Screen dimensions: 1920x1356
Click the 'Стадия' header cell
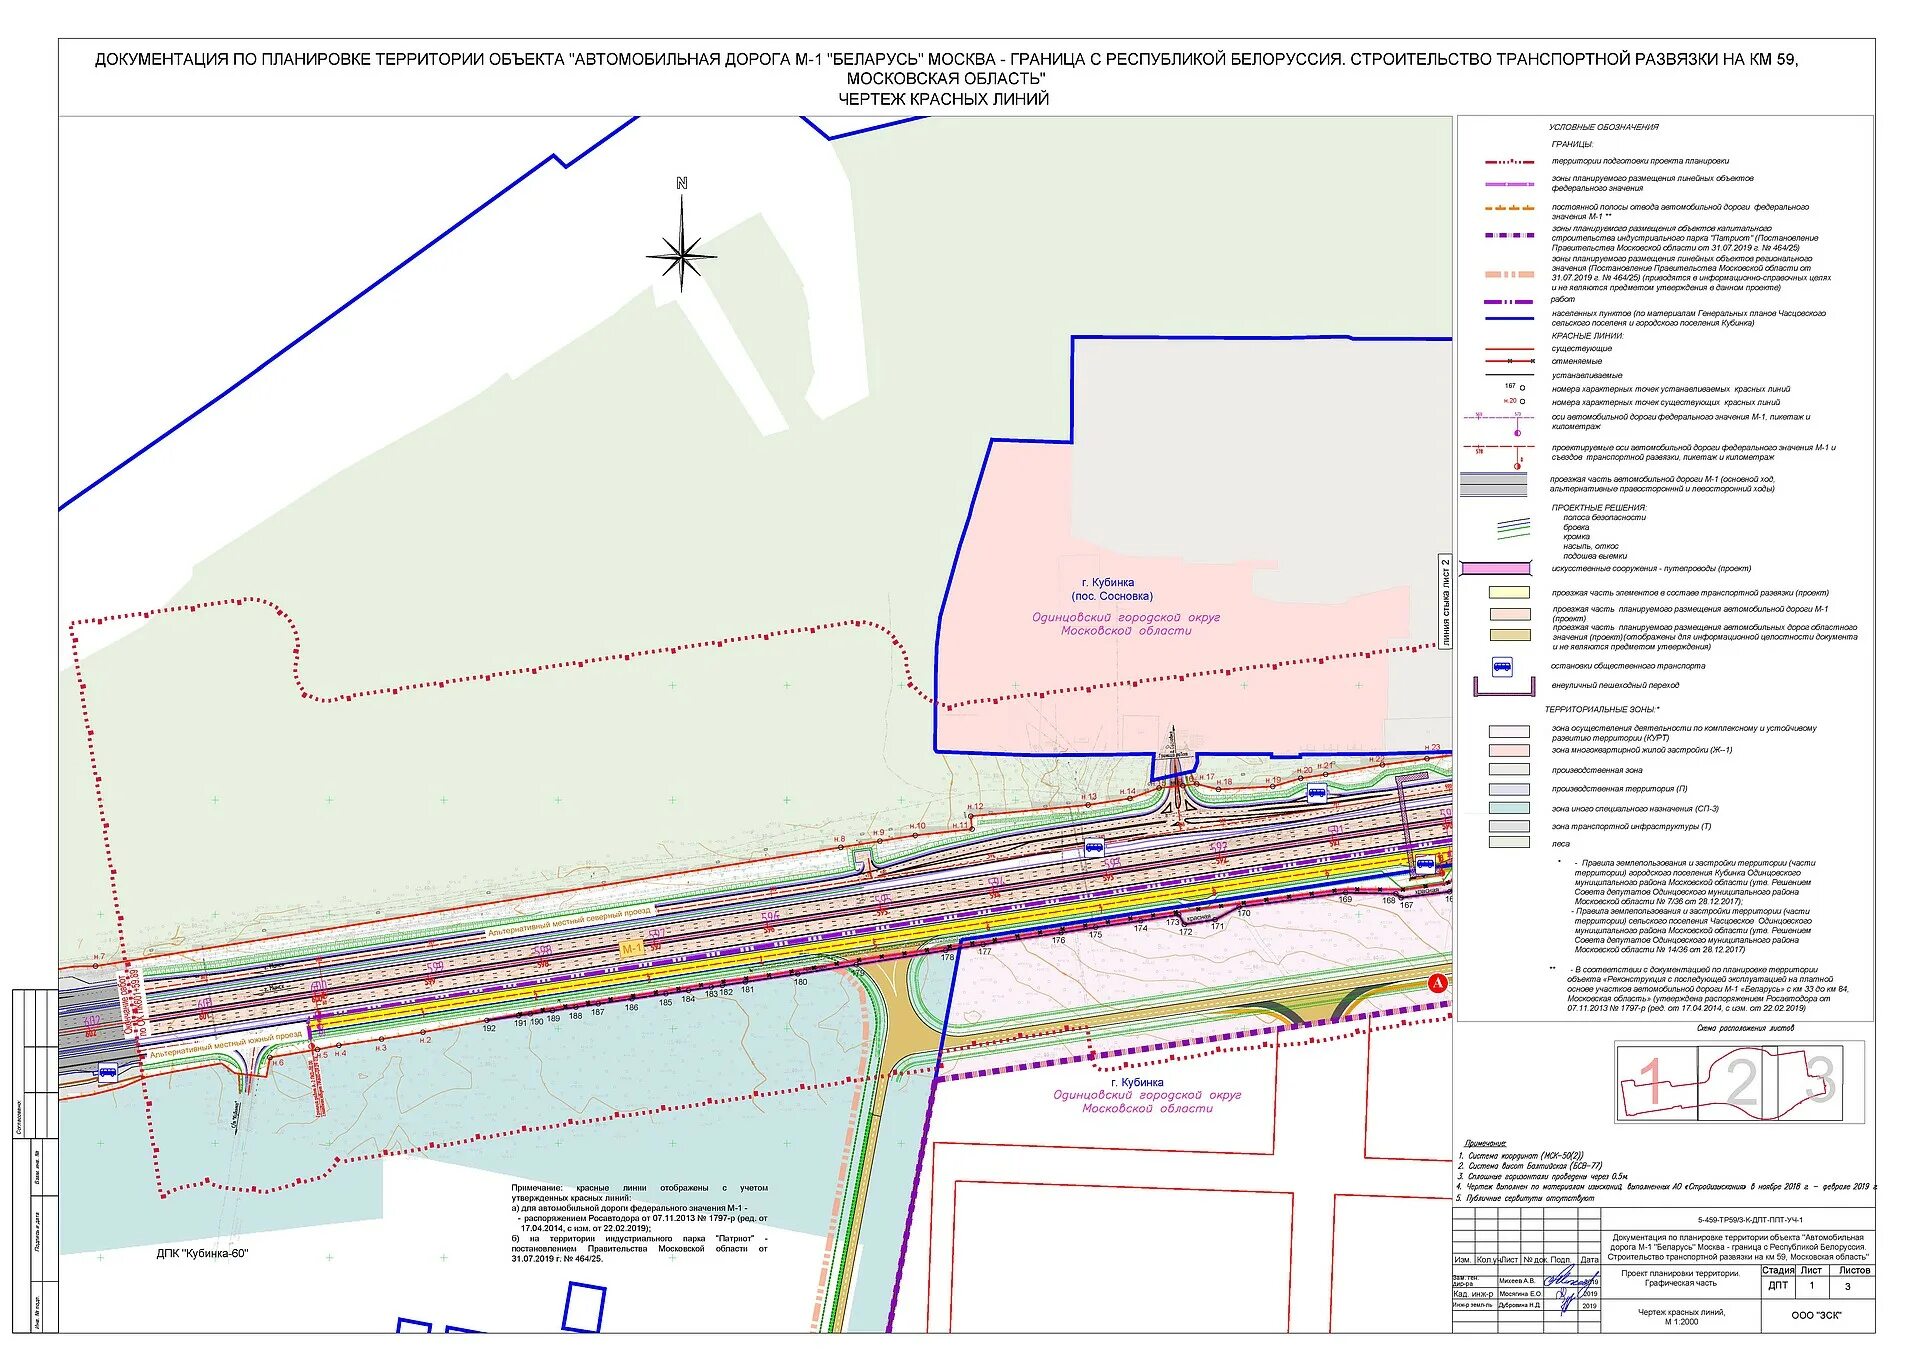[1778, 1270]
